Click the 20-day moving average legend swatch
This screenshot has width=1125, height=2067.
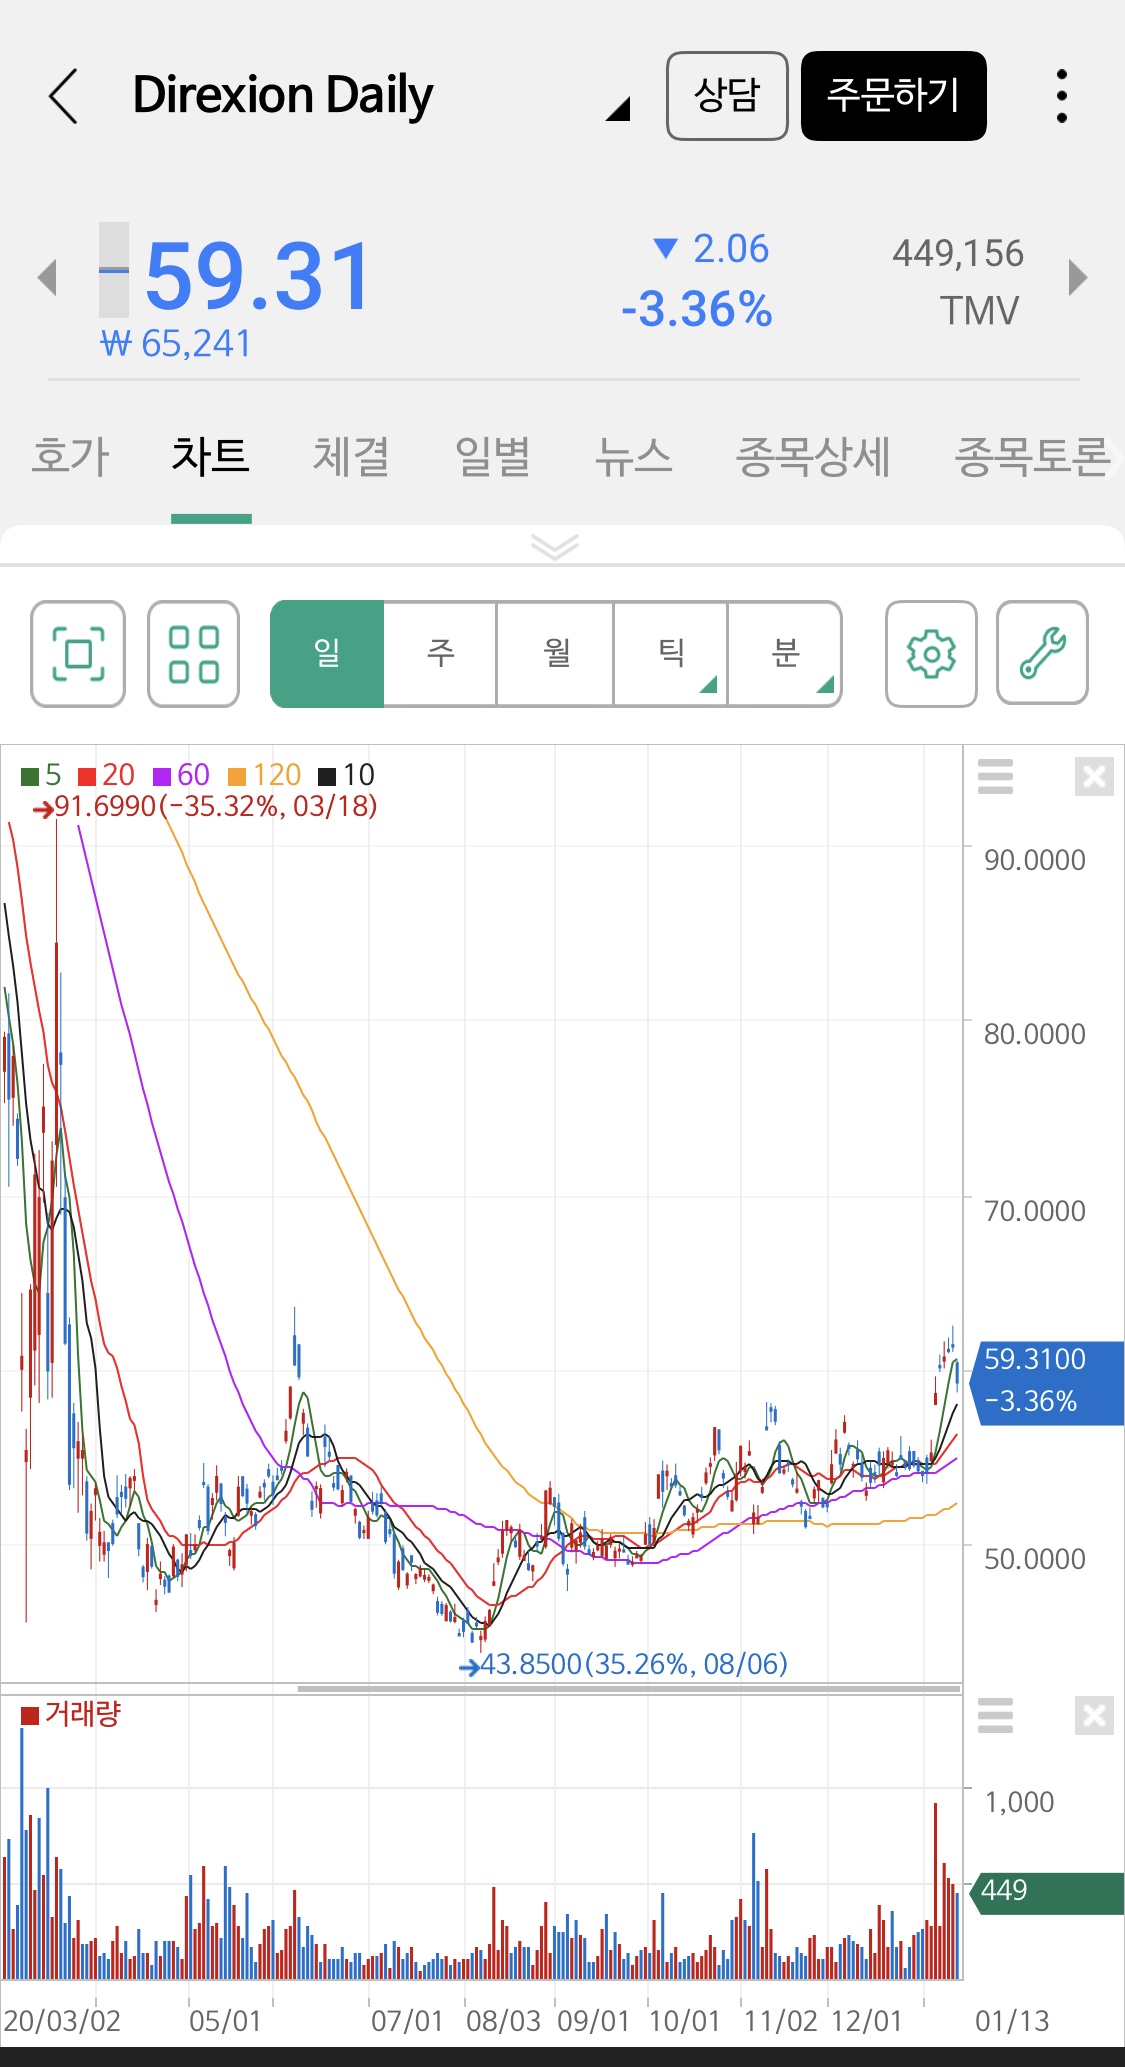pos(87,776)
